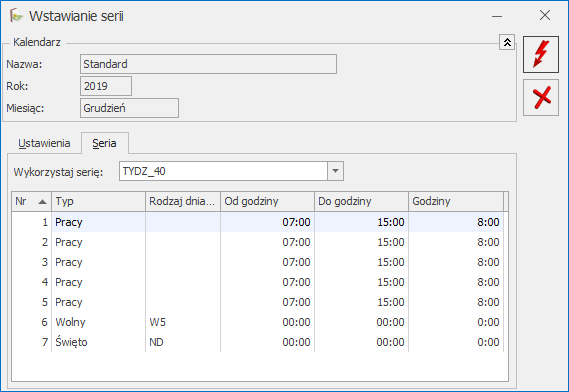Select row 4 Pracy type cell
Image resolution: width=569 pixels, height=392 pixels.
tap(98, 282)
